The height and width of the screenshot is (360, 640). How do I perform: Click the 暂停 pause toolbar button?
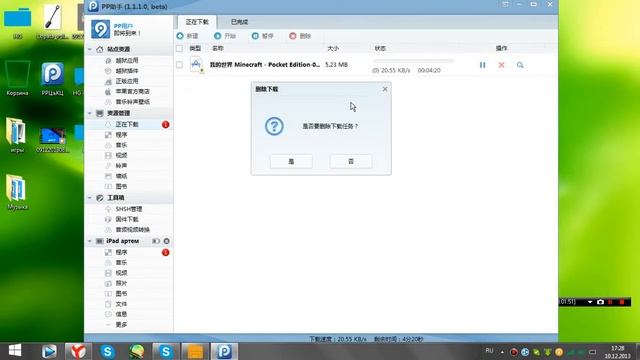click(x=262, y=36)
